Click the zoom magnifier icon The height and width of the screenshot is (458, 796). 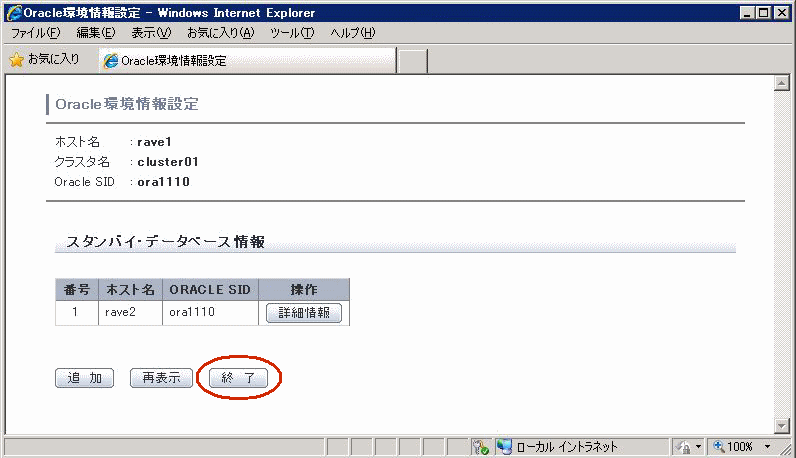pos(719,446)
